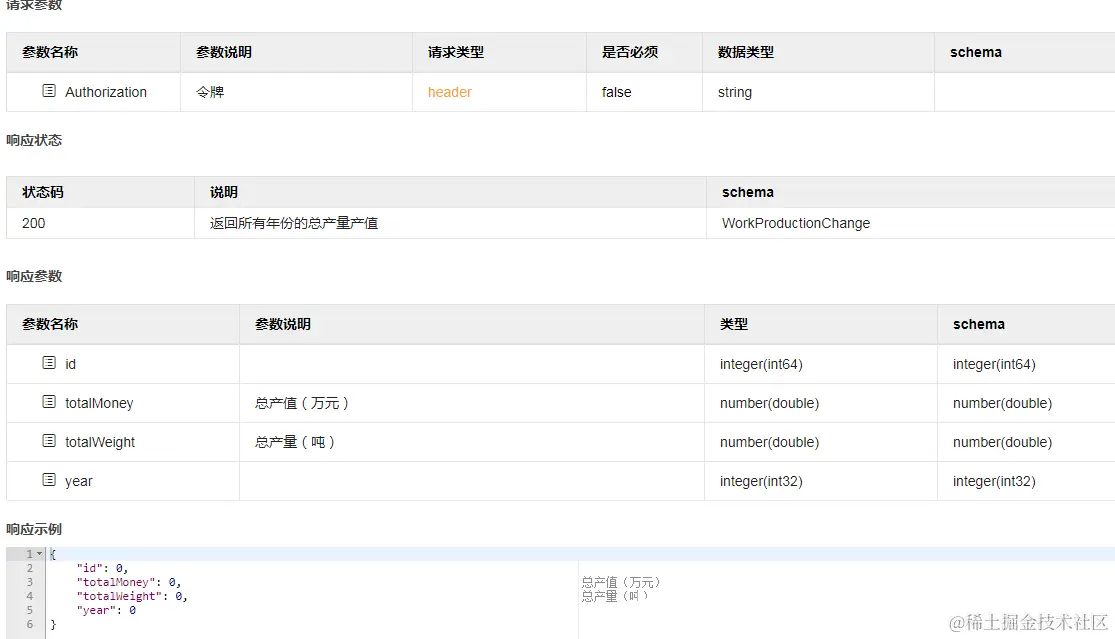The height and width of the screenshot is (639, 1115).
Task: Click the document icon beside year
Action: [x=49, y=480]
